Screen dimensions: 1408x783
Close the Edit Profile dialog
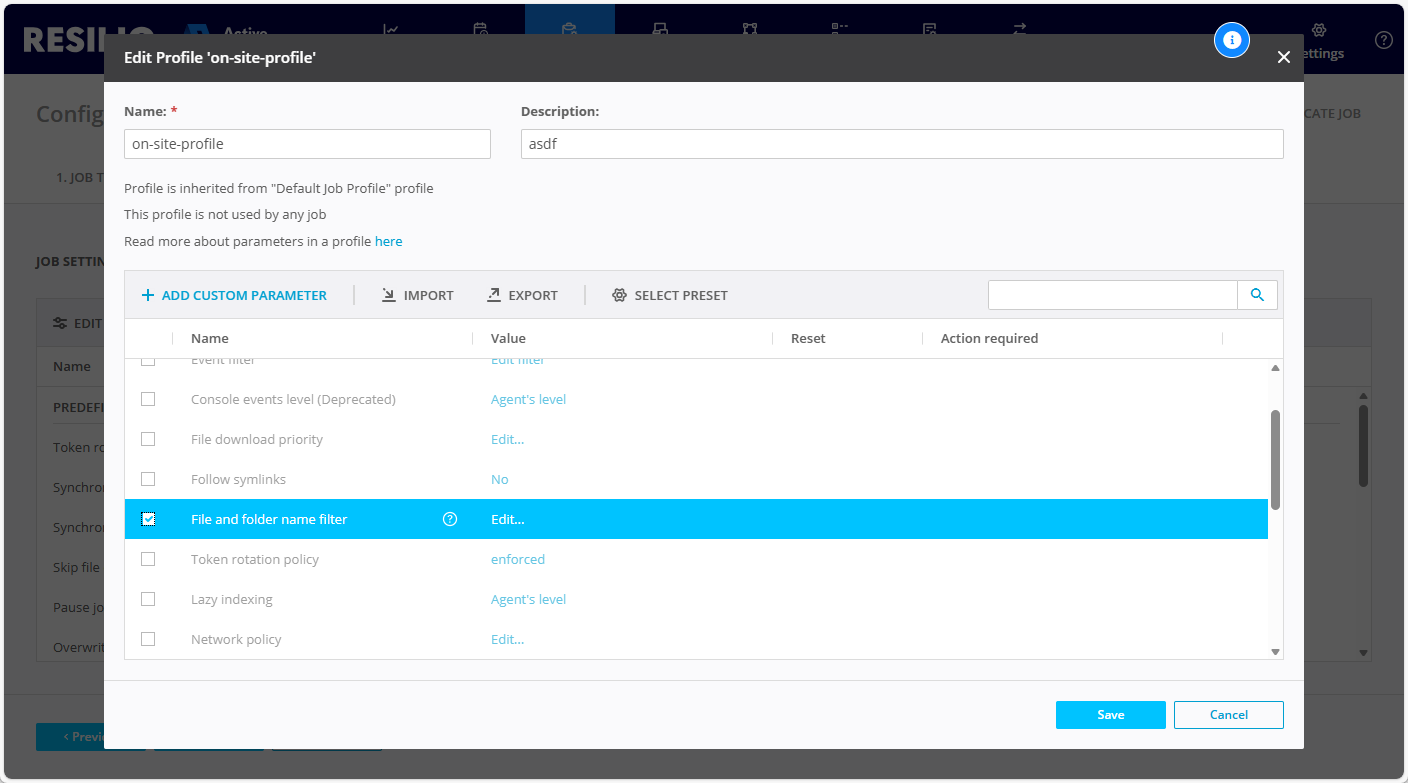coord(1284,58)
